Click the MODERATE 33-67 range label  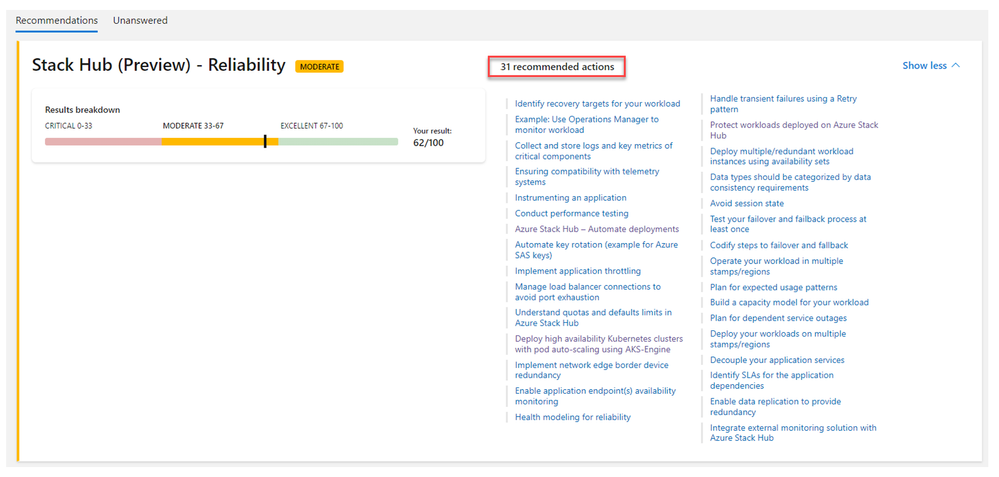[x=193, y=125]
